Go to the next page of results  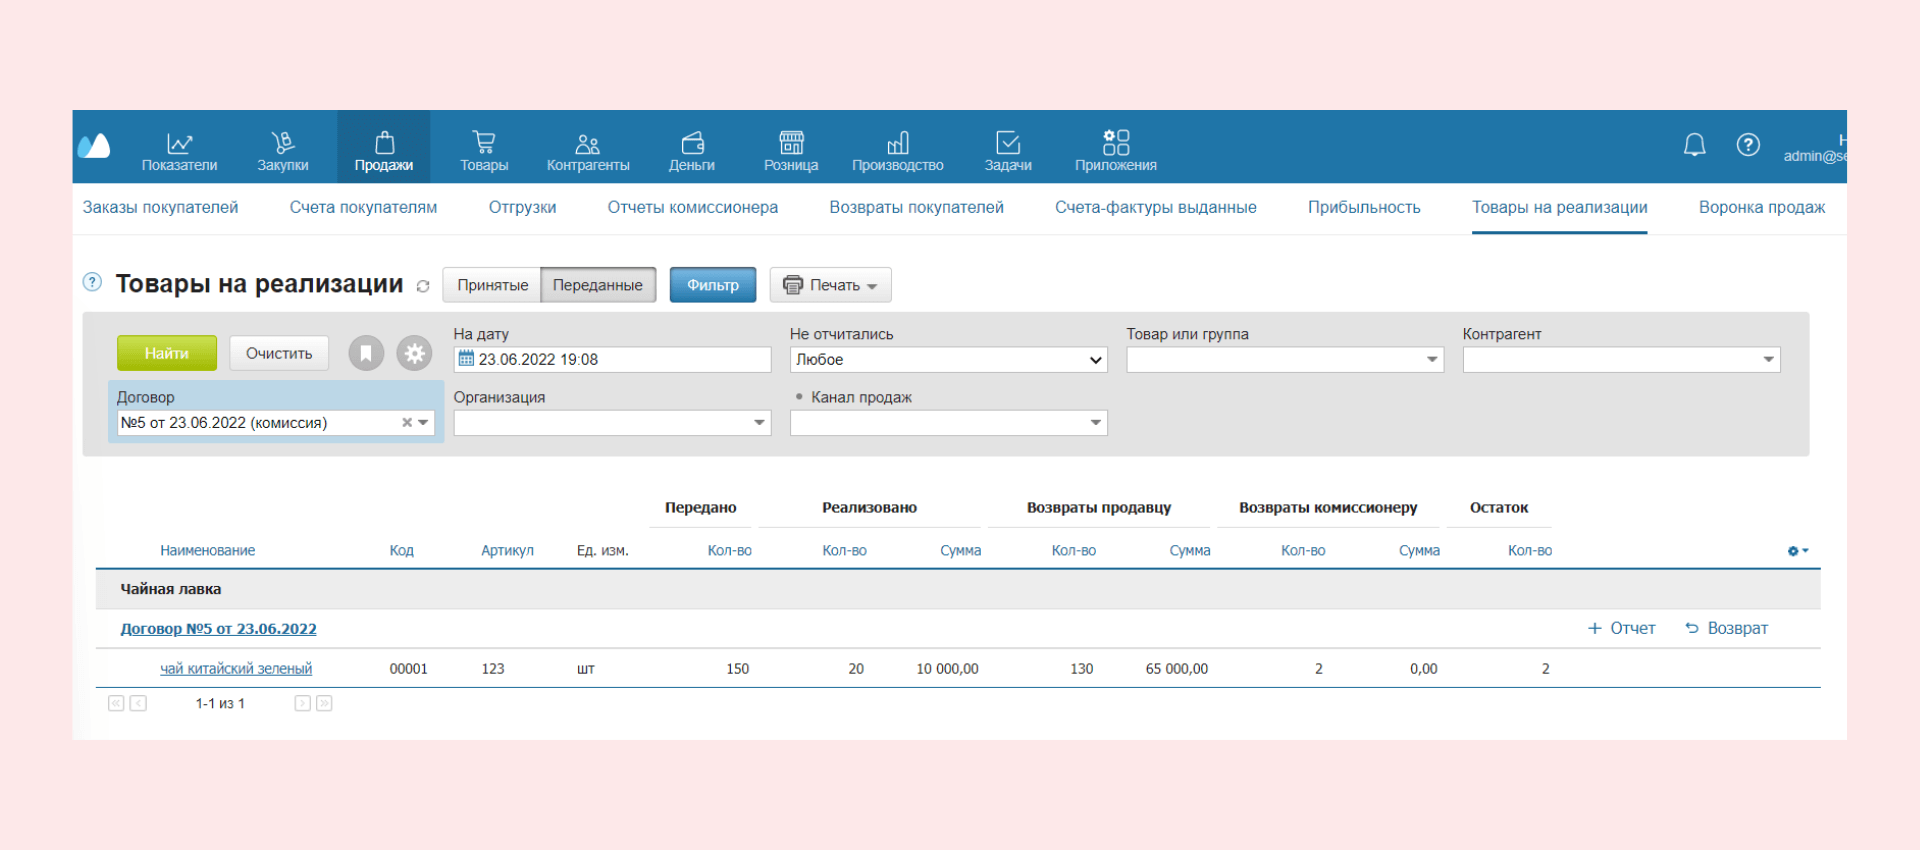(x=302, y=703)
